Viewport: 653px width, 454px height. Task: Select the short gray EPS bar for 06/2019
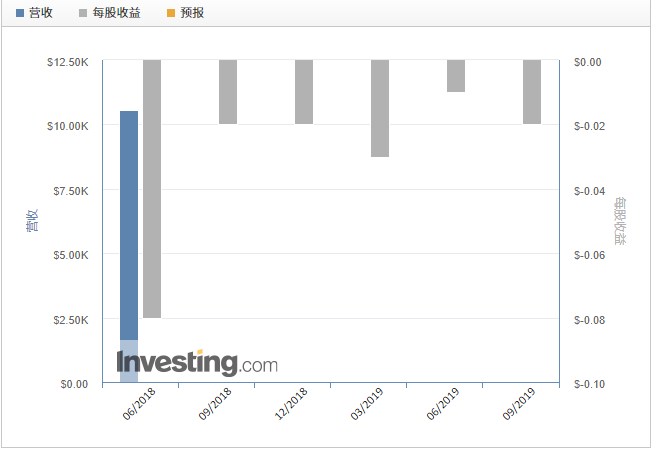456,76
